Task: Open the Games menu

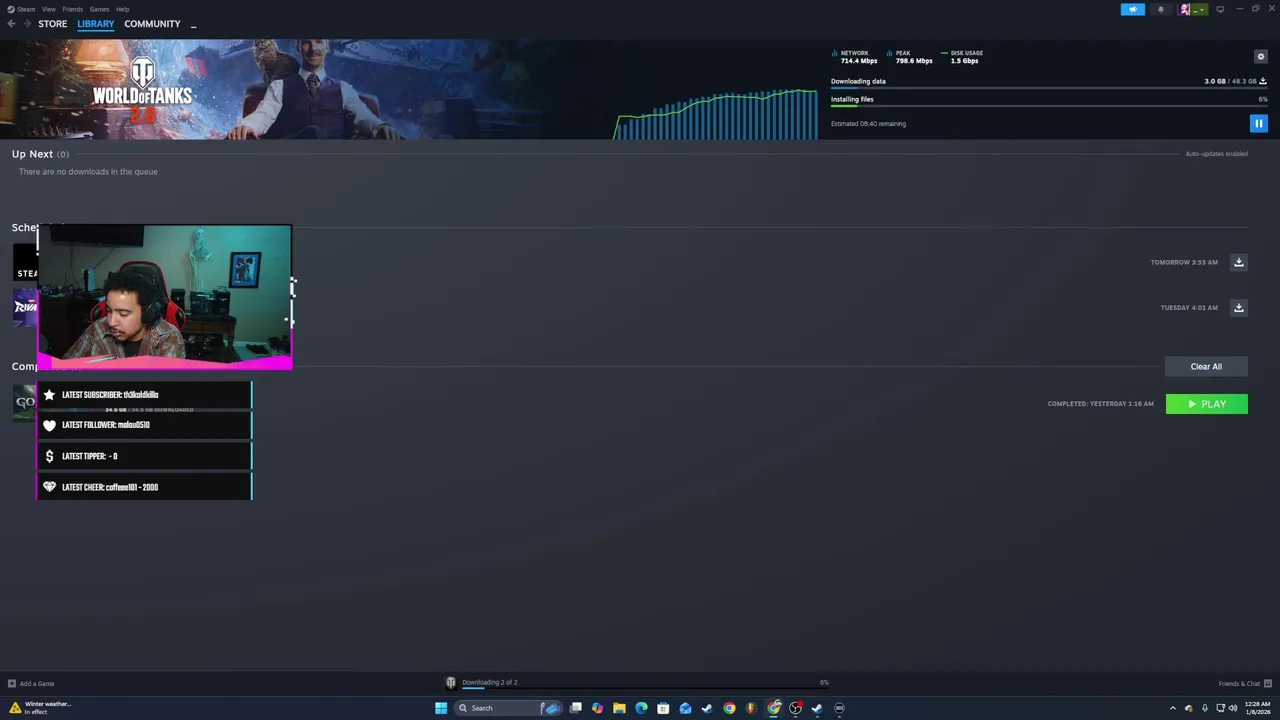Action: (x=99, y=9)
